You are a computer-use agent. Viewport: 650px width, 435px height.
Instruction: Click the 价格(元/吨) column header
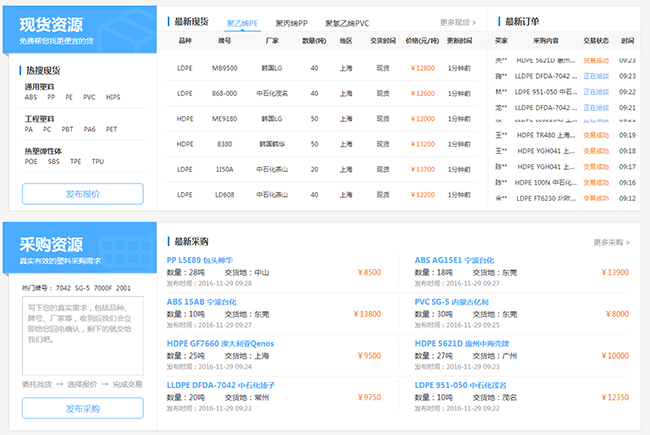click(x=423, y=41)
